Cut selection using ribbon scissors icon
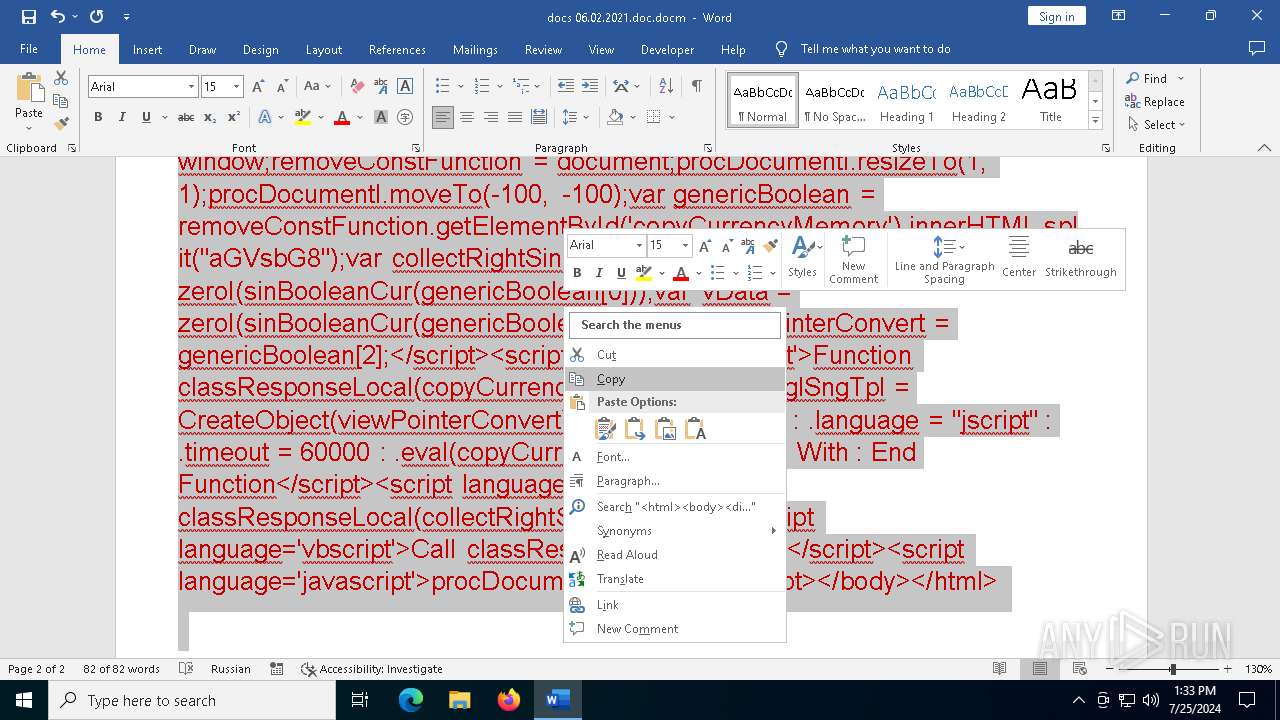This screenshot has height=720, width=1280. 61,78
